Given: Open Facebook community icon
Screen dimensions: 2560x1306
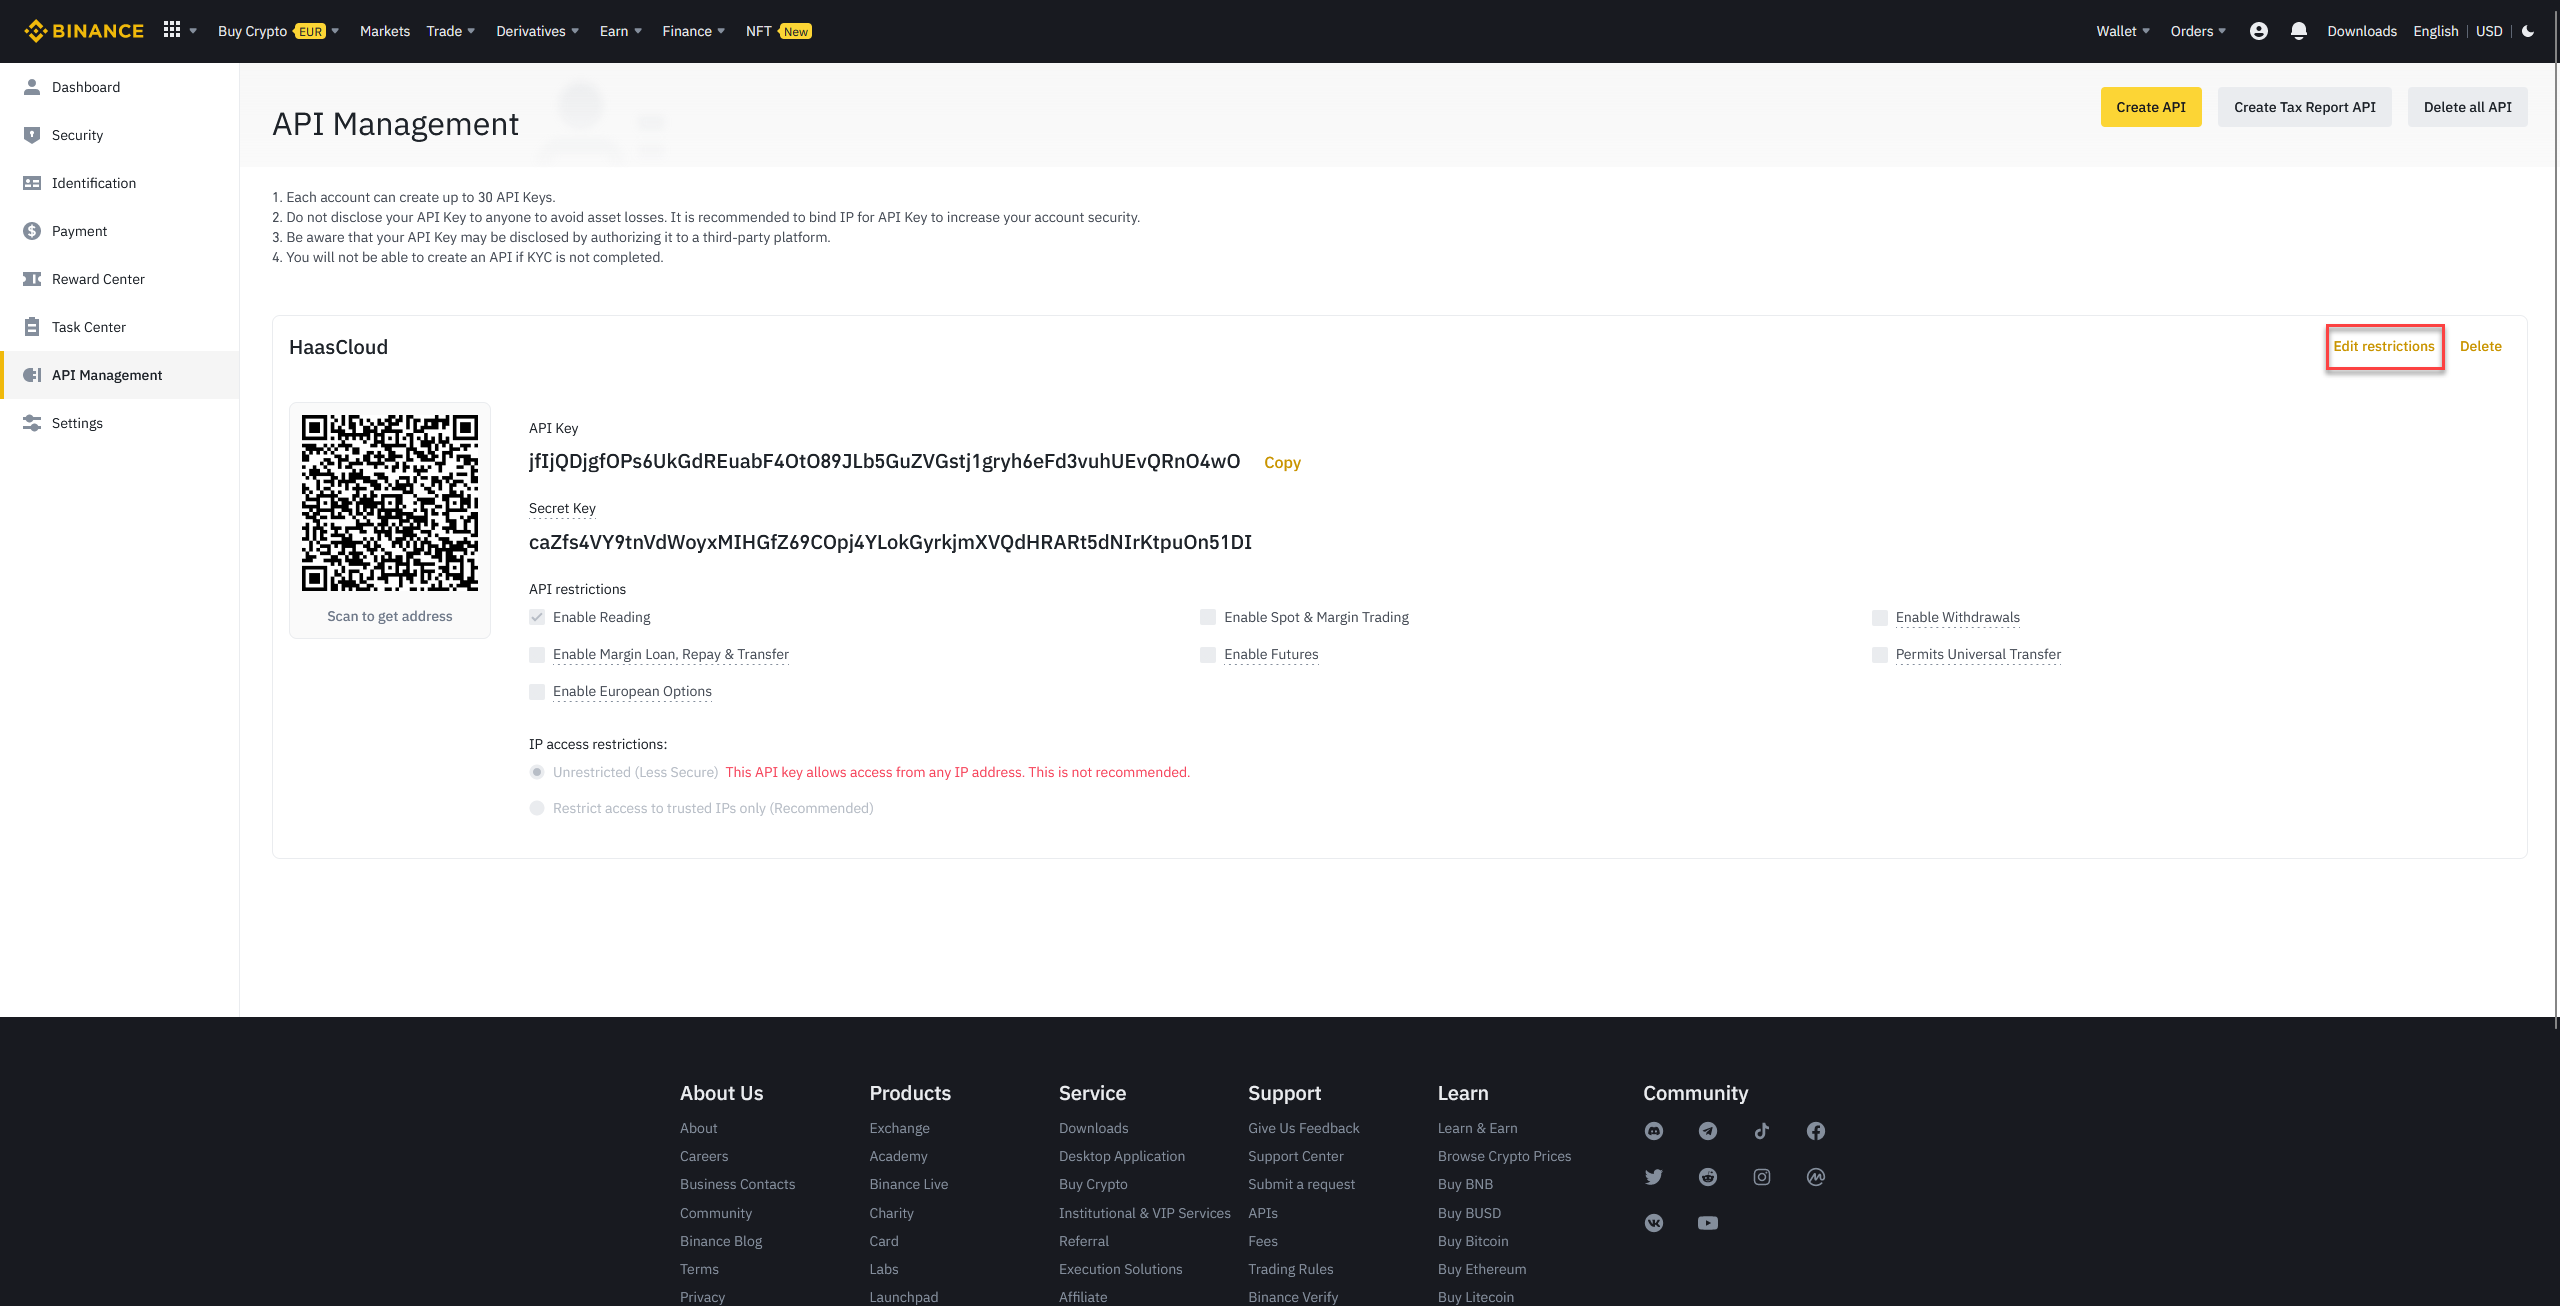Looking at the screenshot, I should click(1816, 1131).
